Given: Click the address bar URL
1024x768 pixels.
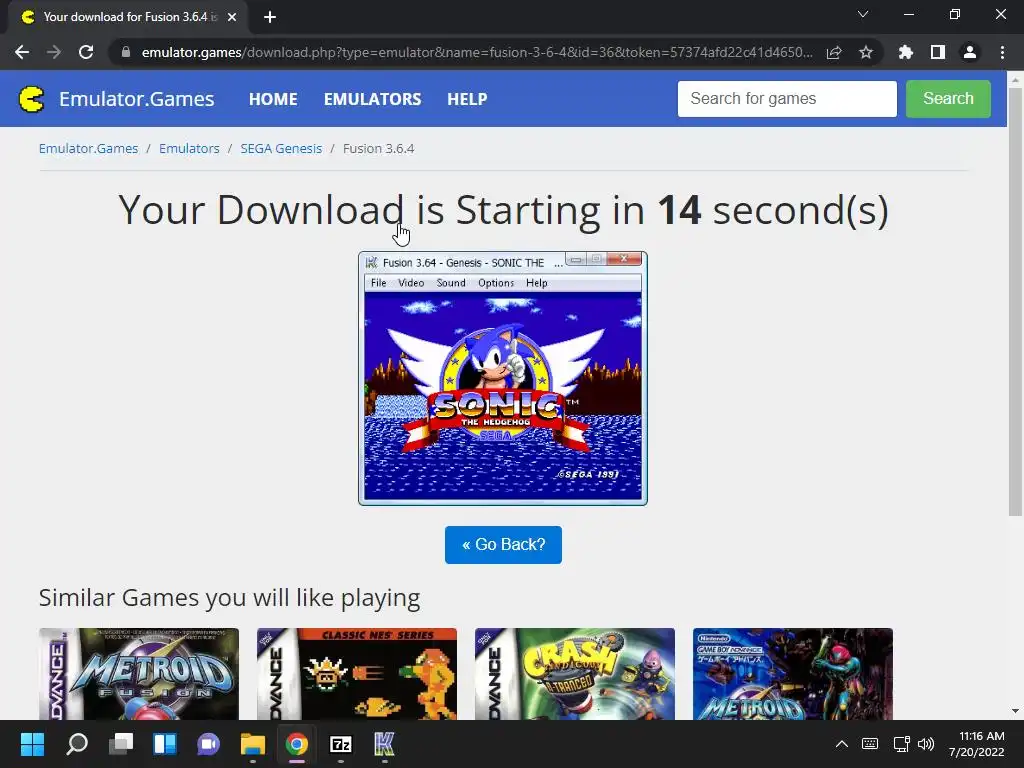Looking at the screenshot, I should 477,52.
